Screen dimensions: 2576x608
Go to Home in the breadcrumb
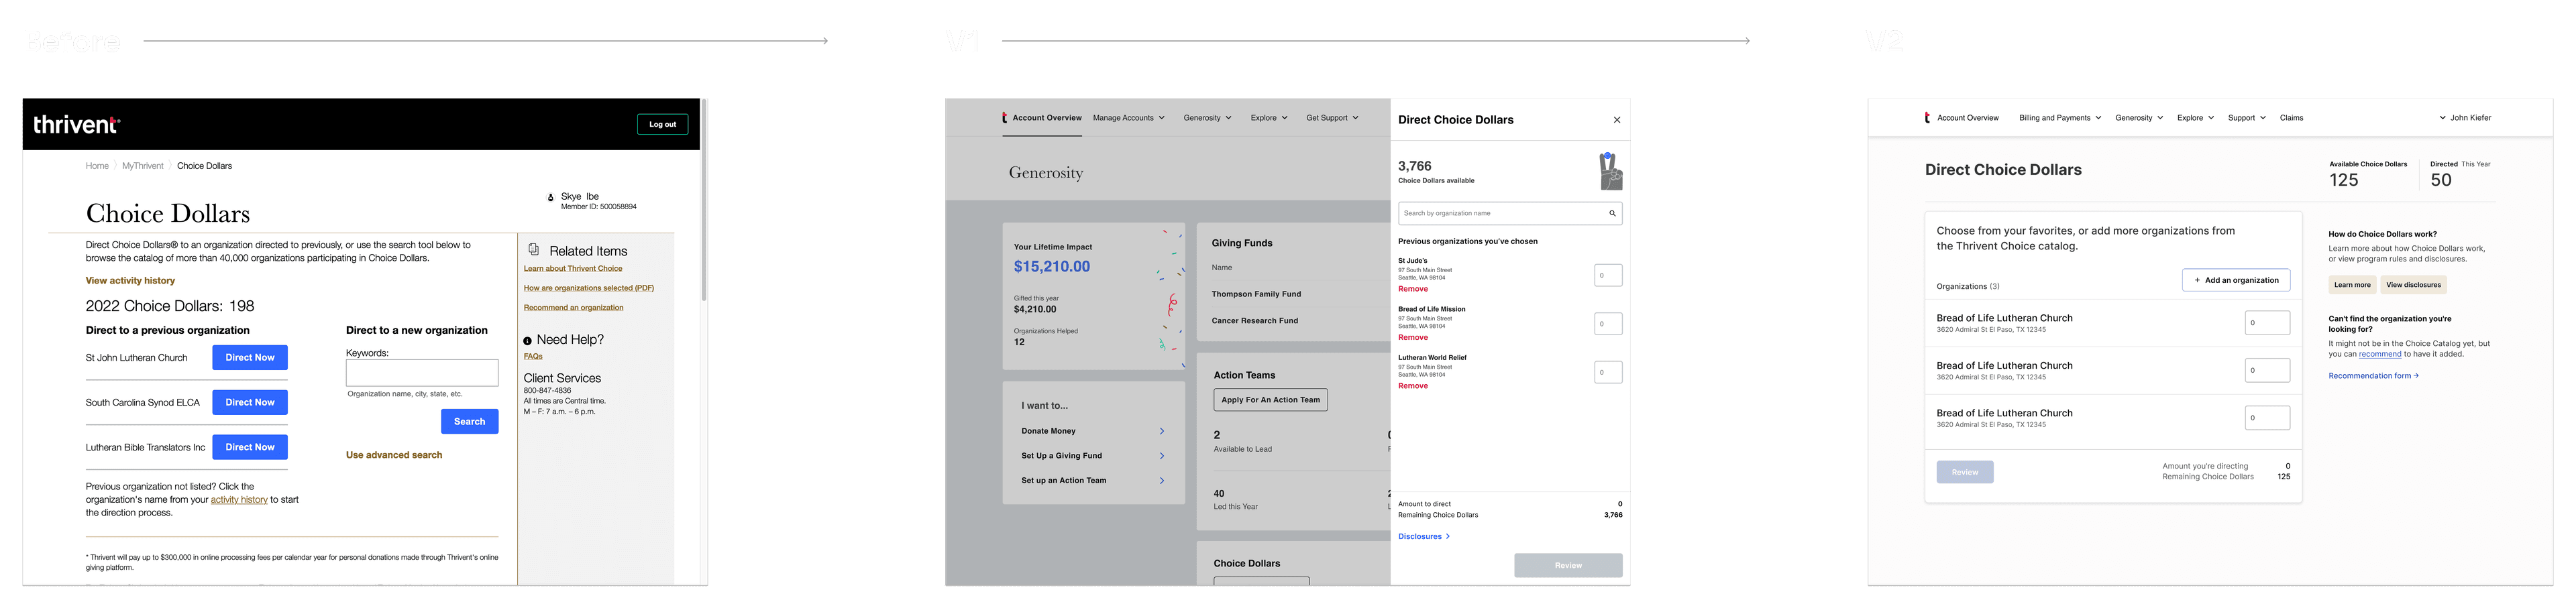97,166
